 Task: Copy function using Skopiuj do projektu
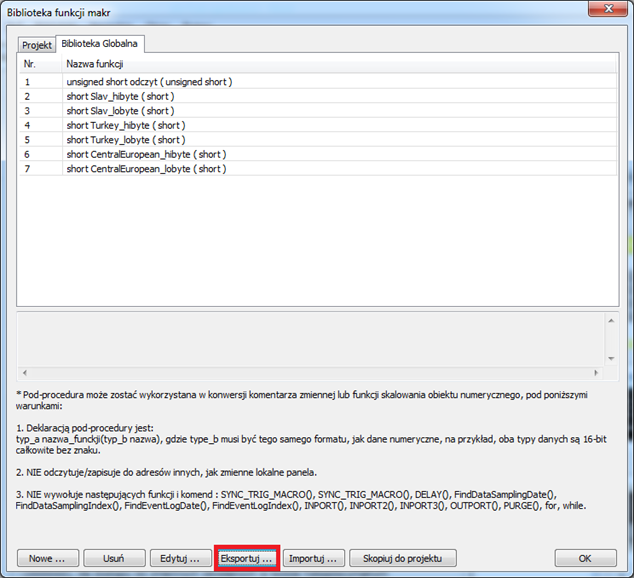403,558
